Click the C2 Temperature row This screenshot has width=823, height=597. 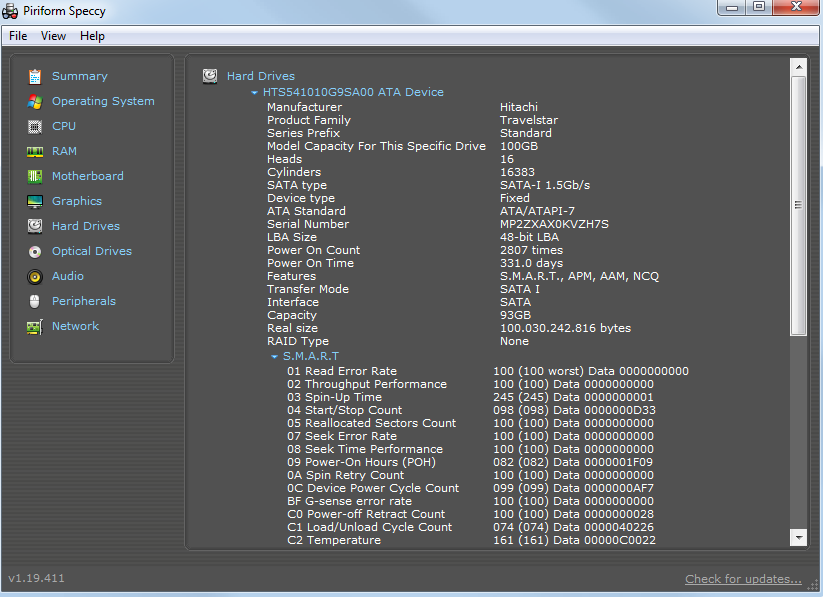pos(472,540)
